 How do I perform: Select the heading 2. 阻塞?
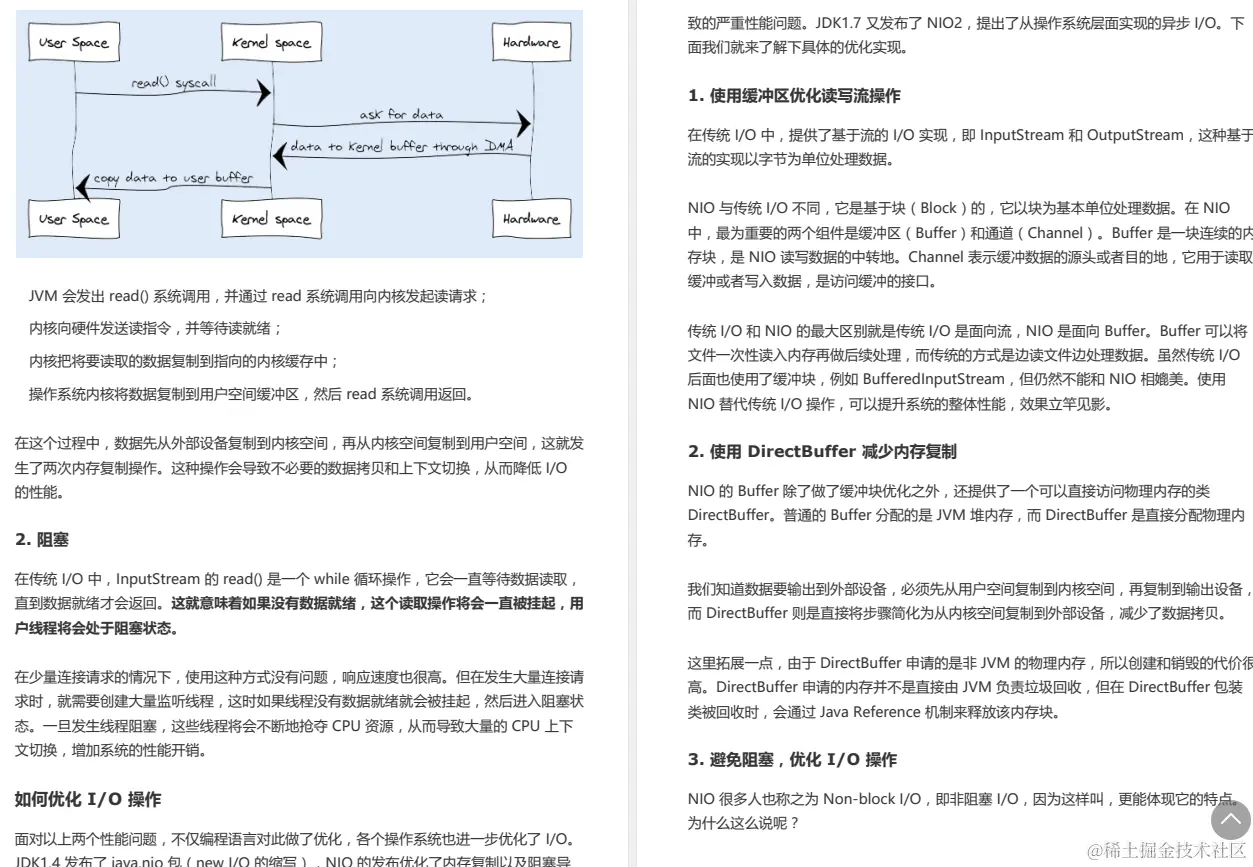tap(44, 541)
